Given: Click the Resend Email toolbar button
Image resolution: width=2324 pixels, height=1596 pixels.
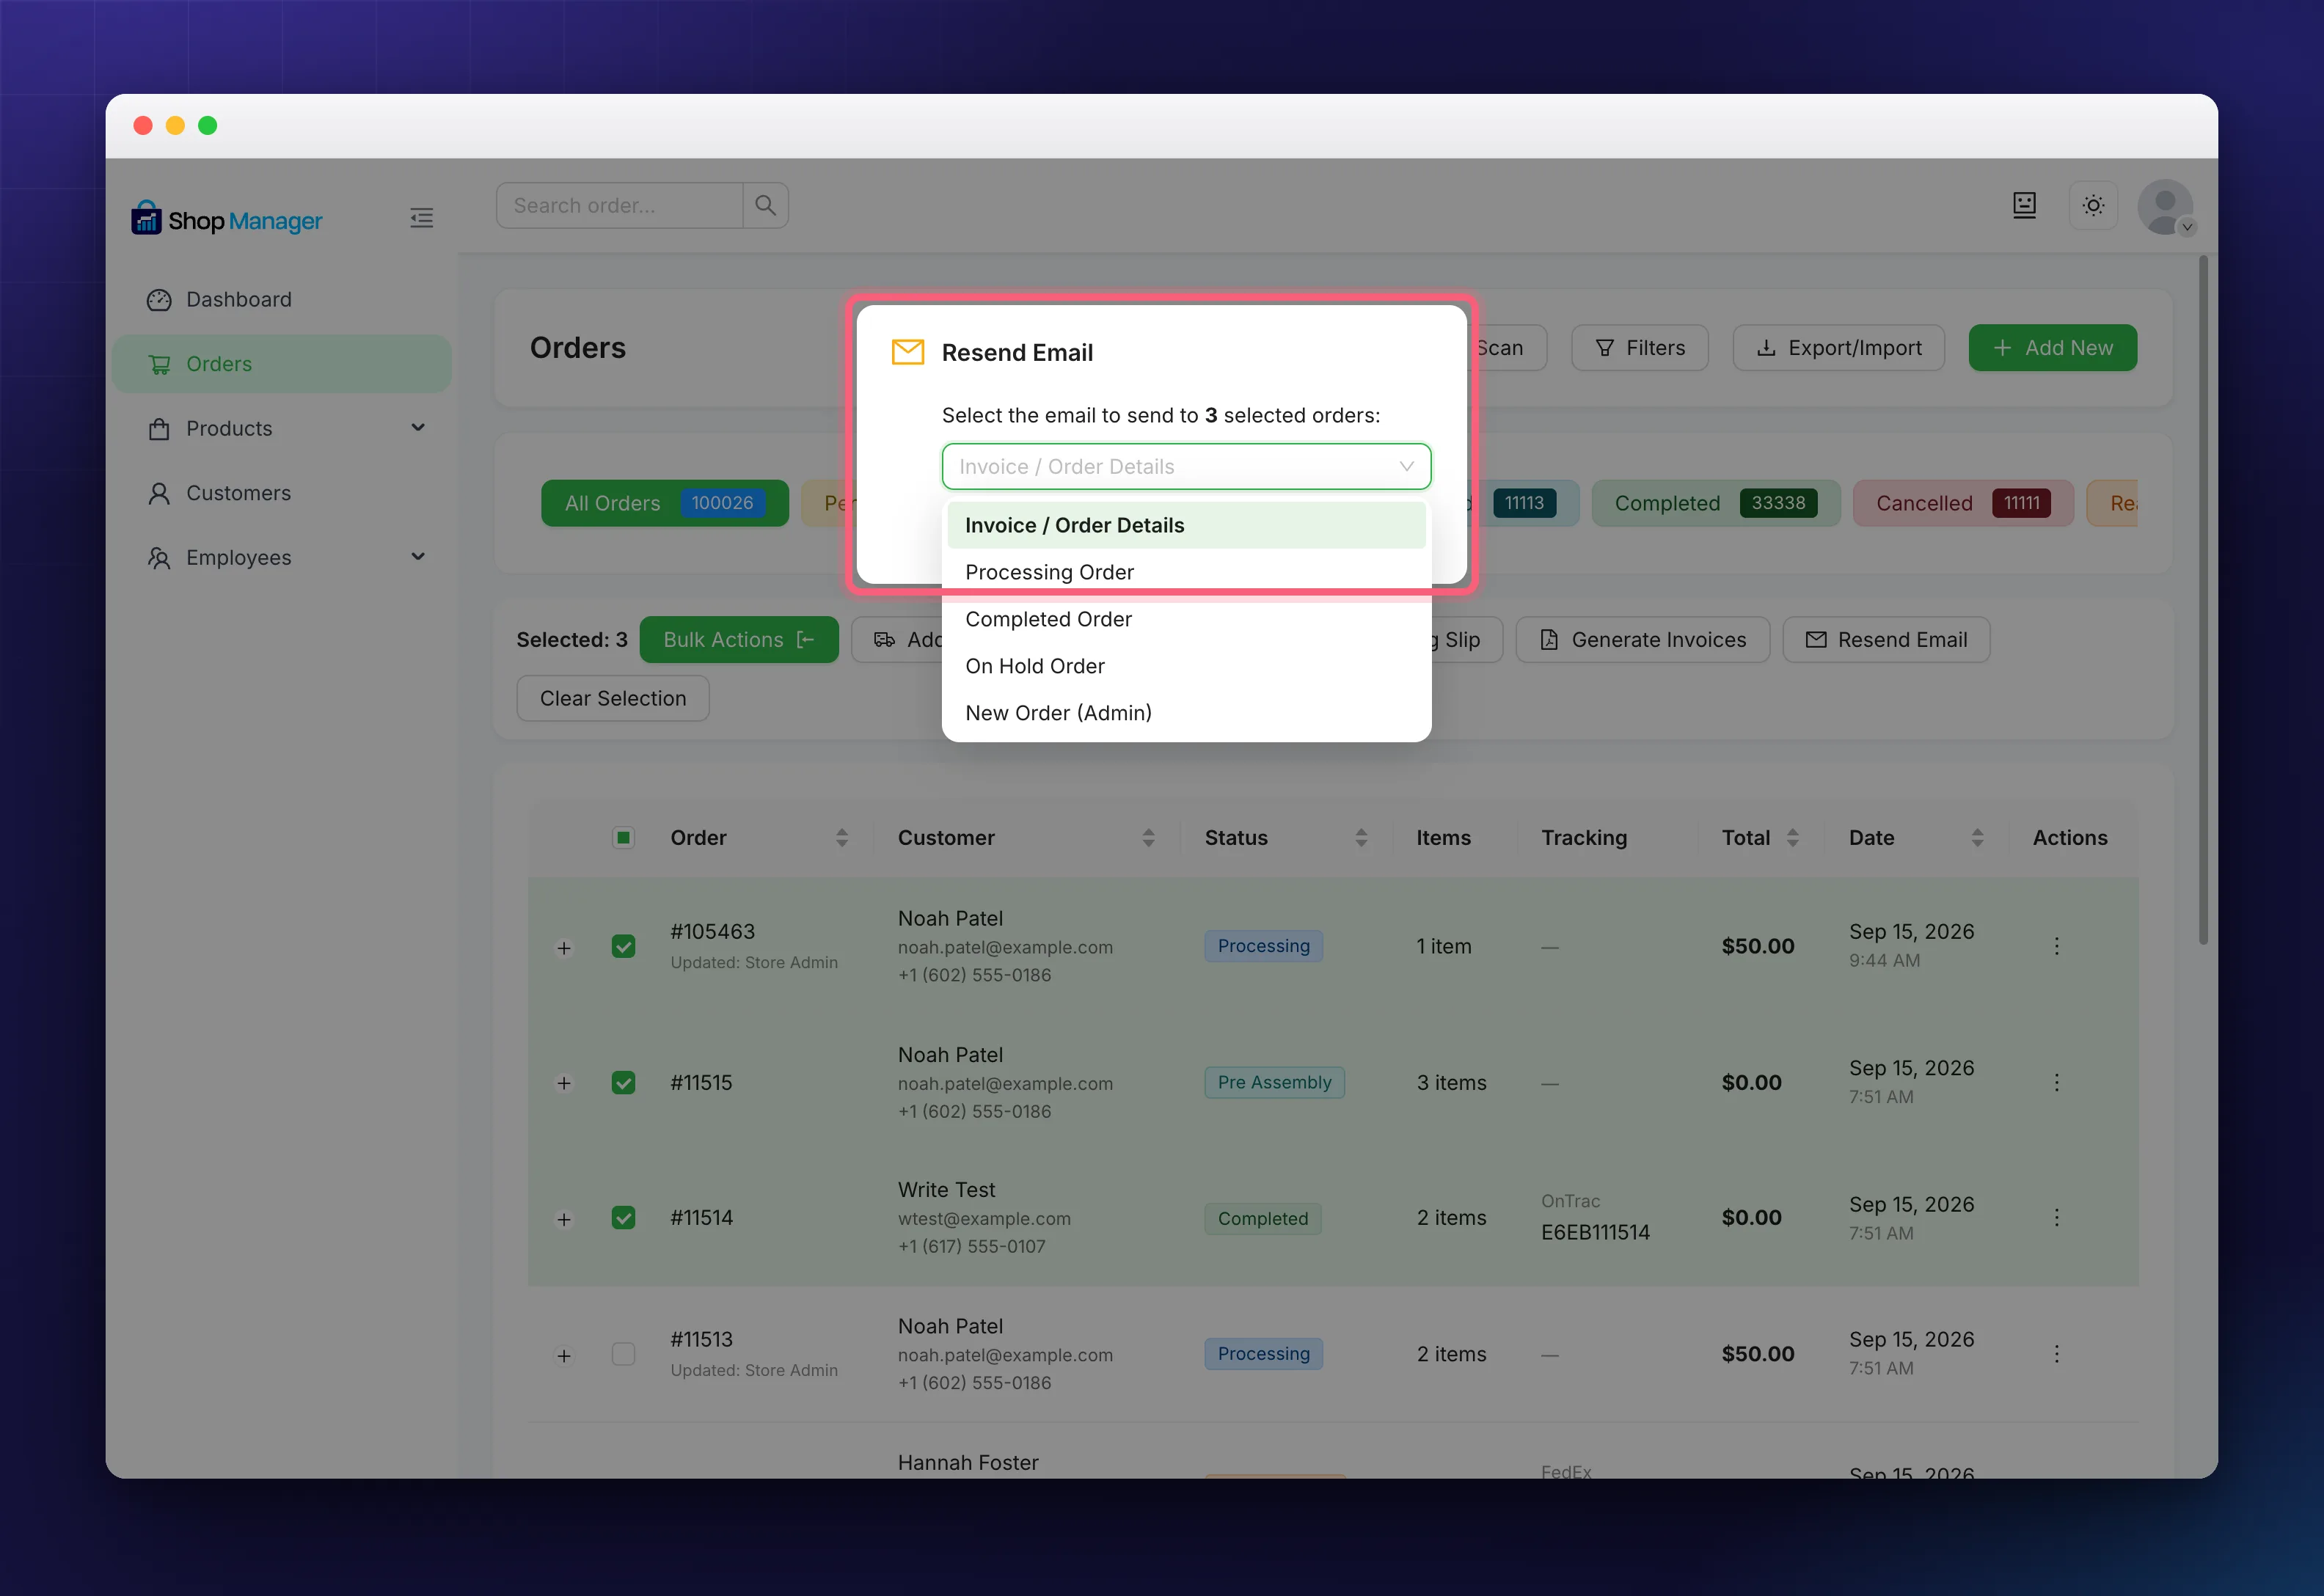Looking at the screenshot, I should point(1886,640).
